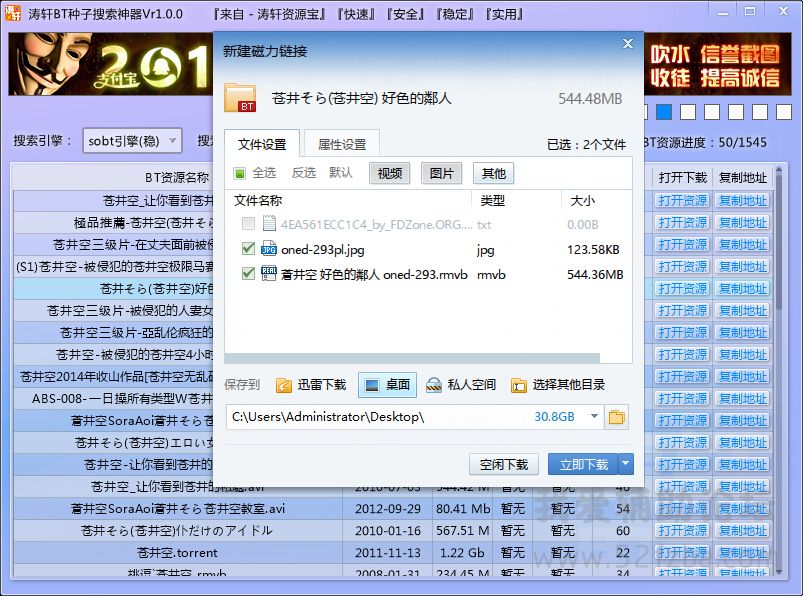Click the BT folder icon in dialog header

point(240,98)
